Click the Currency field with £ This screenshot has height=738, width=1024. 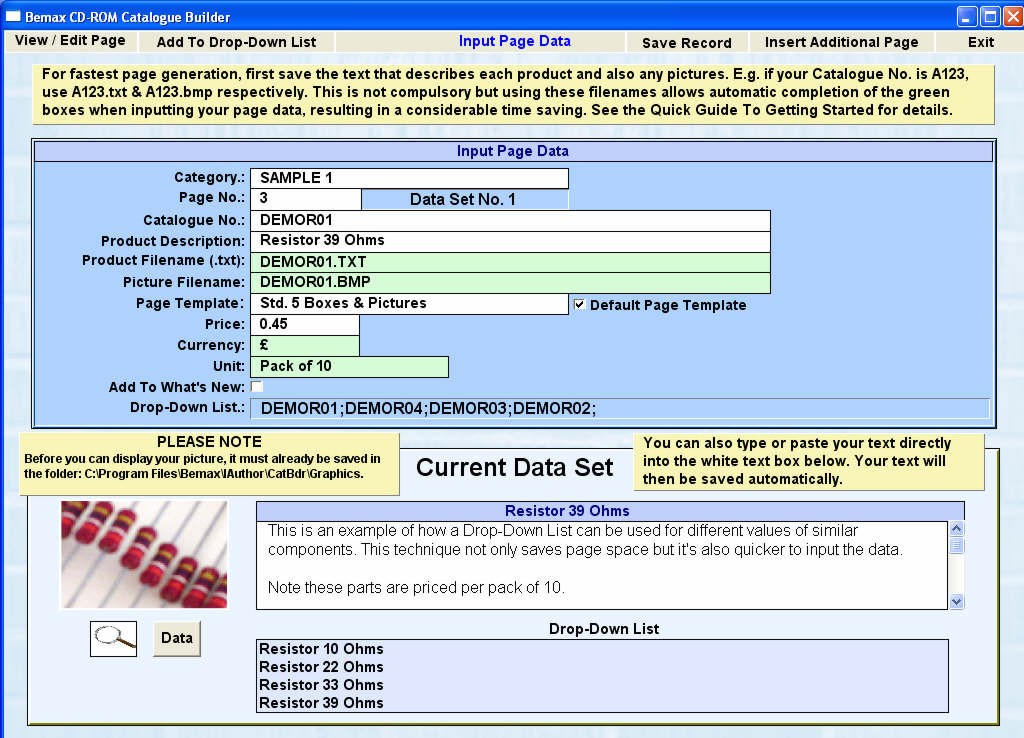(305, 345)
